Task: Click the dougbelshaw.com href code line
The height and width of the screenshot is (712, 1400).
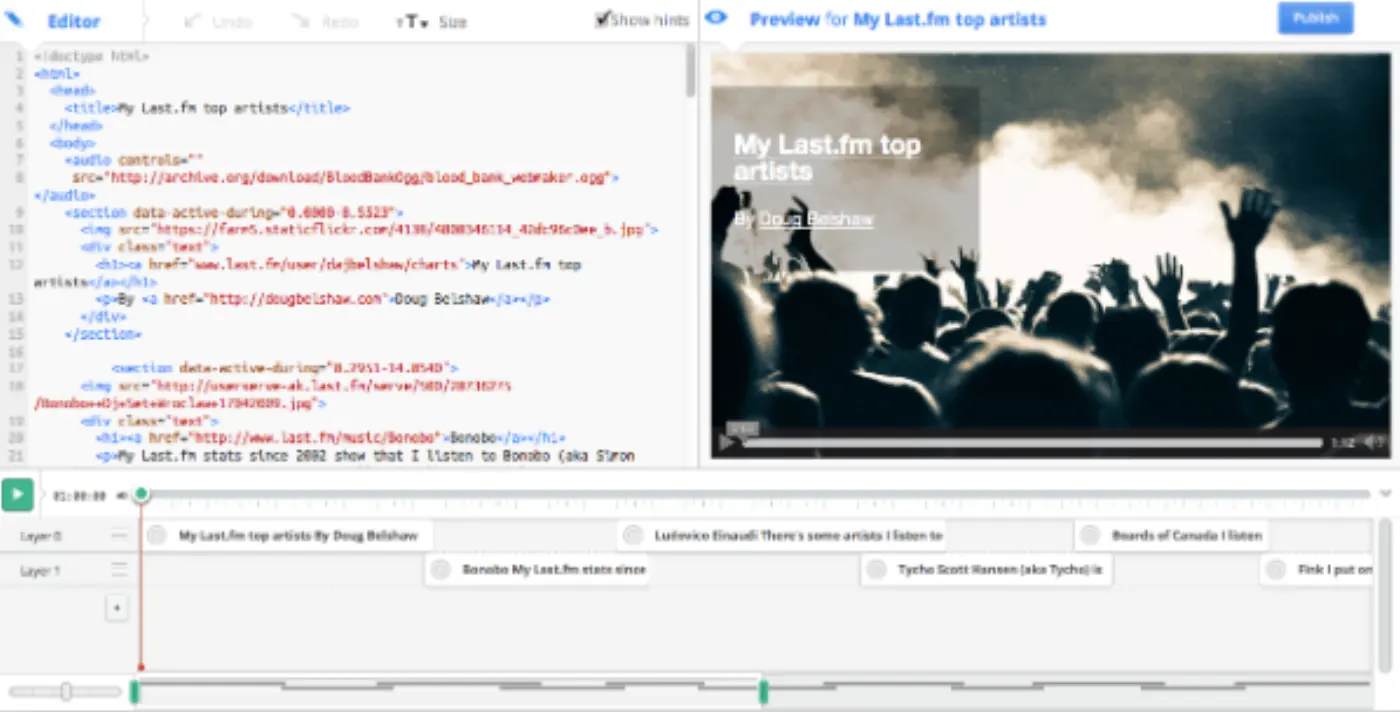Action: pyautogui.click(x=323, y=300)
